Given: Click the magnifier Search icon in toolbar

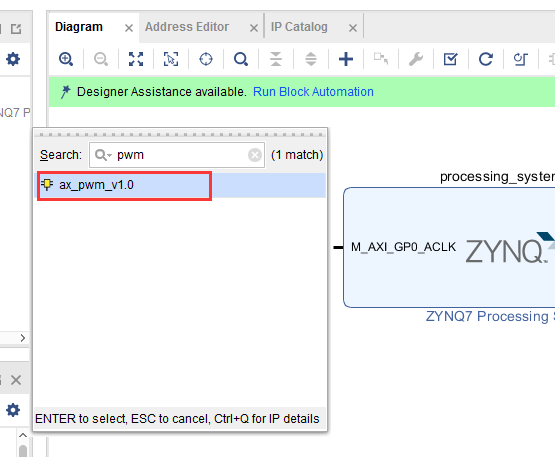Looking at the screenshot, I should click(x=241, y=59).
